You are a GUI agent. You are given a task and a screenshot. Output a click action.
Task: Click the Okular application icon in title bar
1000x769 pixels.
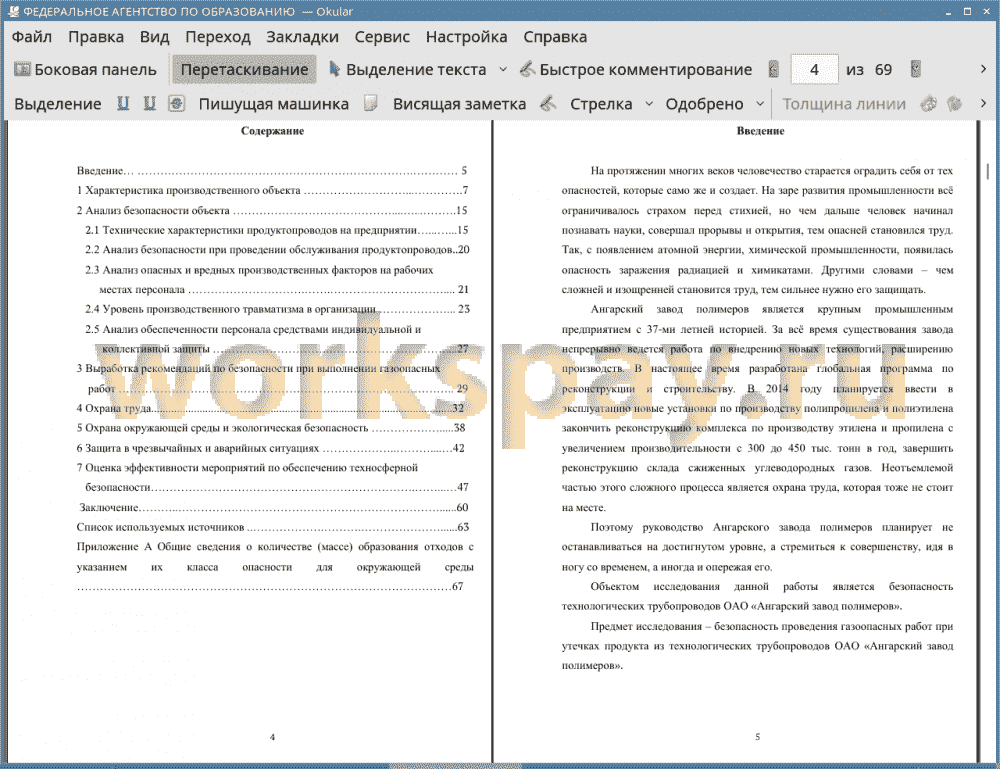12,11
